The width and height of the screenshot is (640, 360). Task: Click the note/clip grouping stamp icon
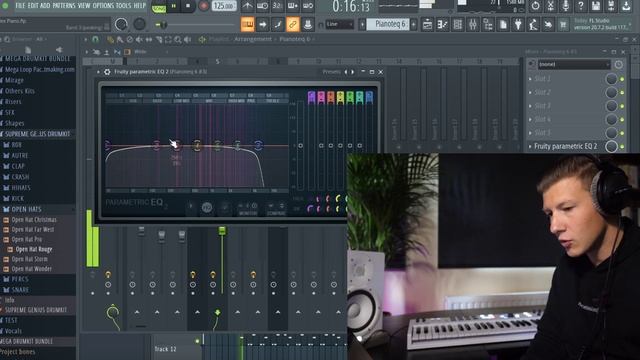click(308, 24)
